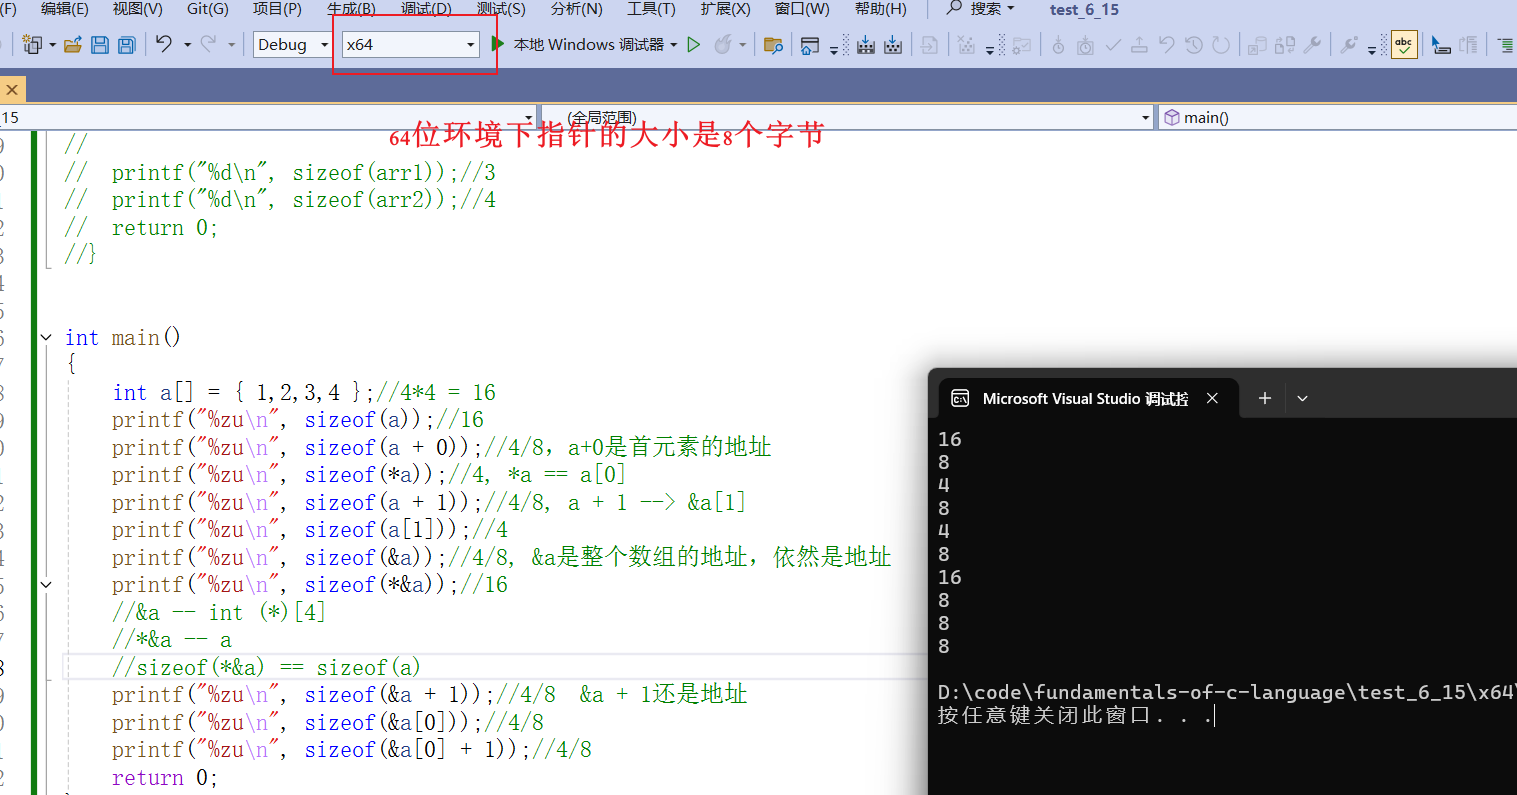Click the search magnifier icon in menu bar
This screenshot has height=795, width=1517.
(954, 8)
